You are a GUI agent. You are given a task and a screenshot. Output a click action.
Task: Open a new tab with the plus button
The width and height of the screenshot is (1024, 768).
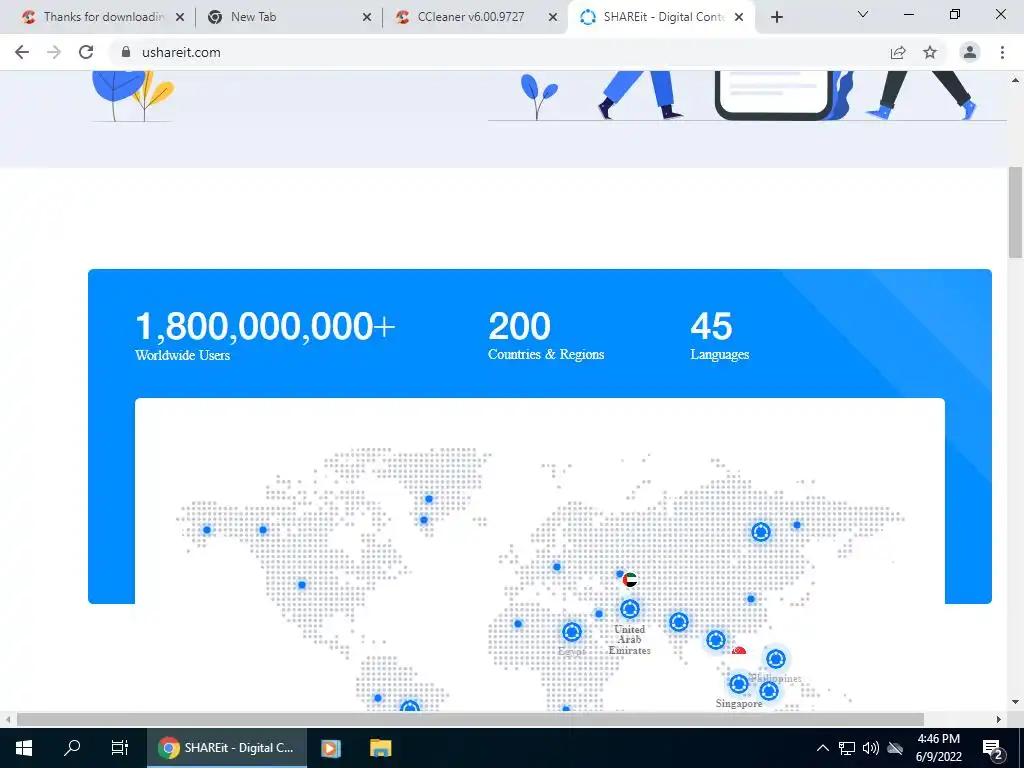click(776, 17)
